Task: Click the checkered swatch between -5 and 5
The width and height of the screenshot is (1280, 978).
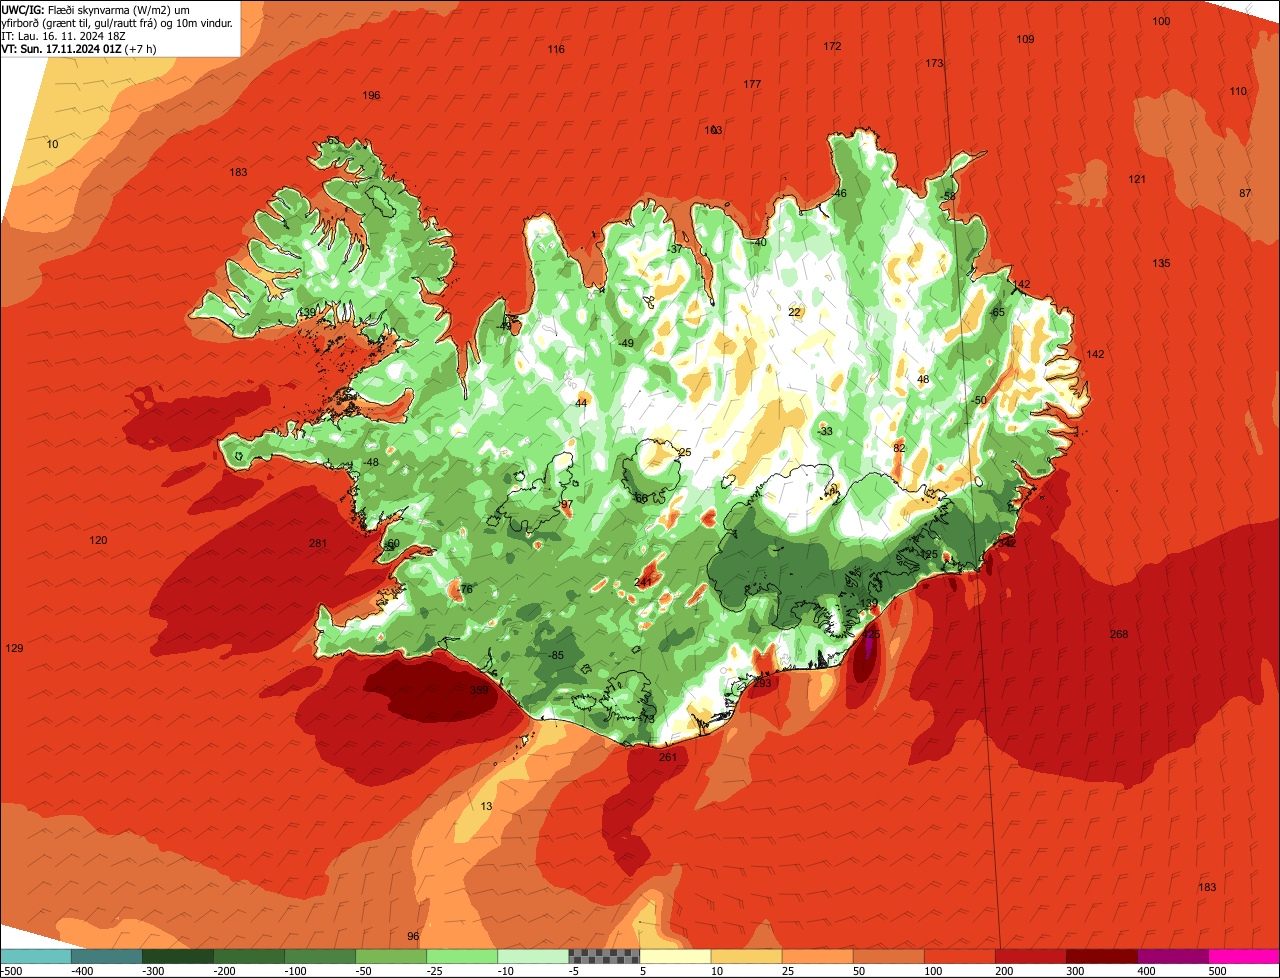Action: (603, 956)
